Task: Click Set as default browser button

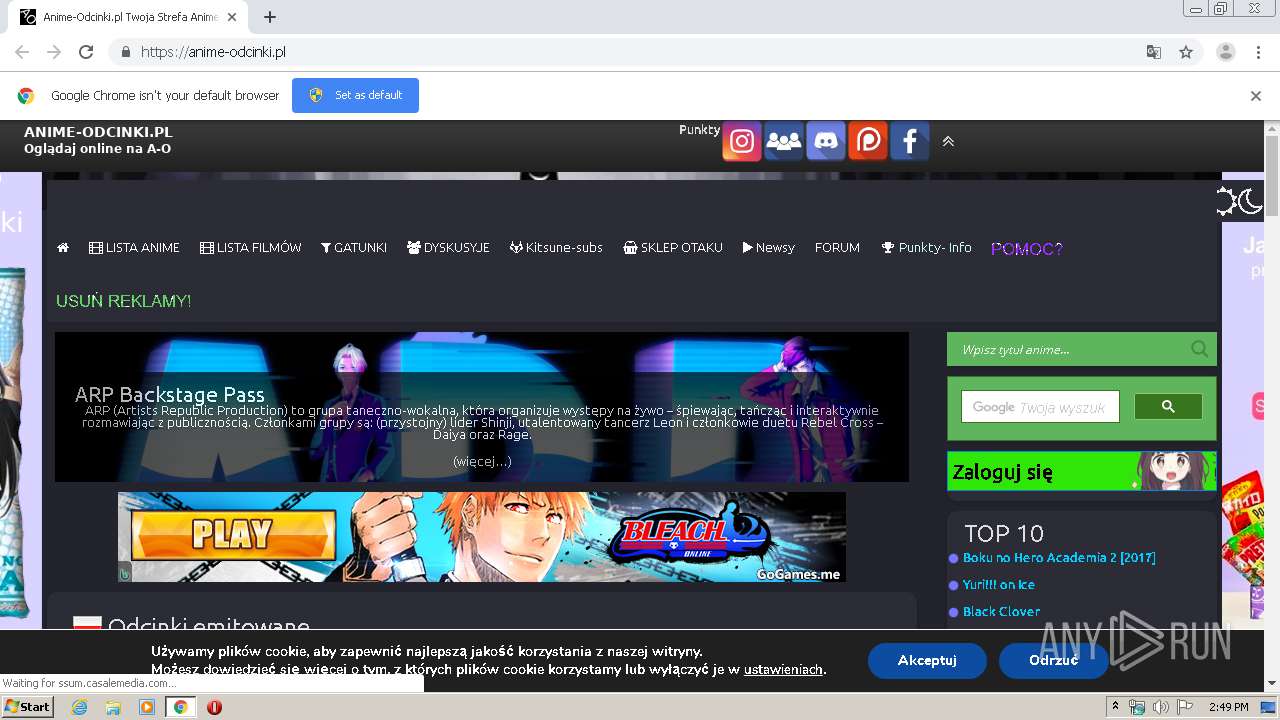Action: pos(355,95)
